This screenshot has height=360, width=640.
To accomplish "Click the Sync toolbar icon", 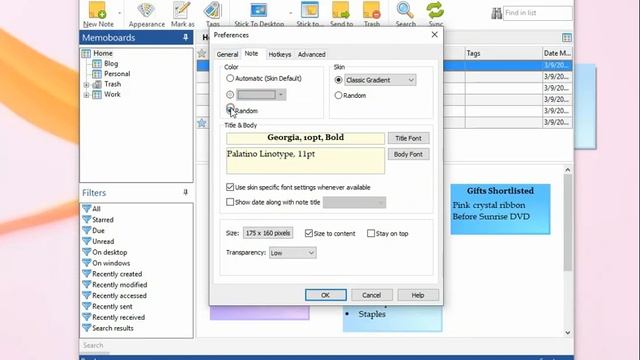I will pyautogui.click(x=435, y=14).
